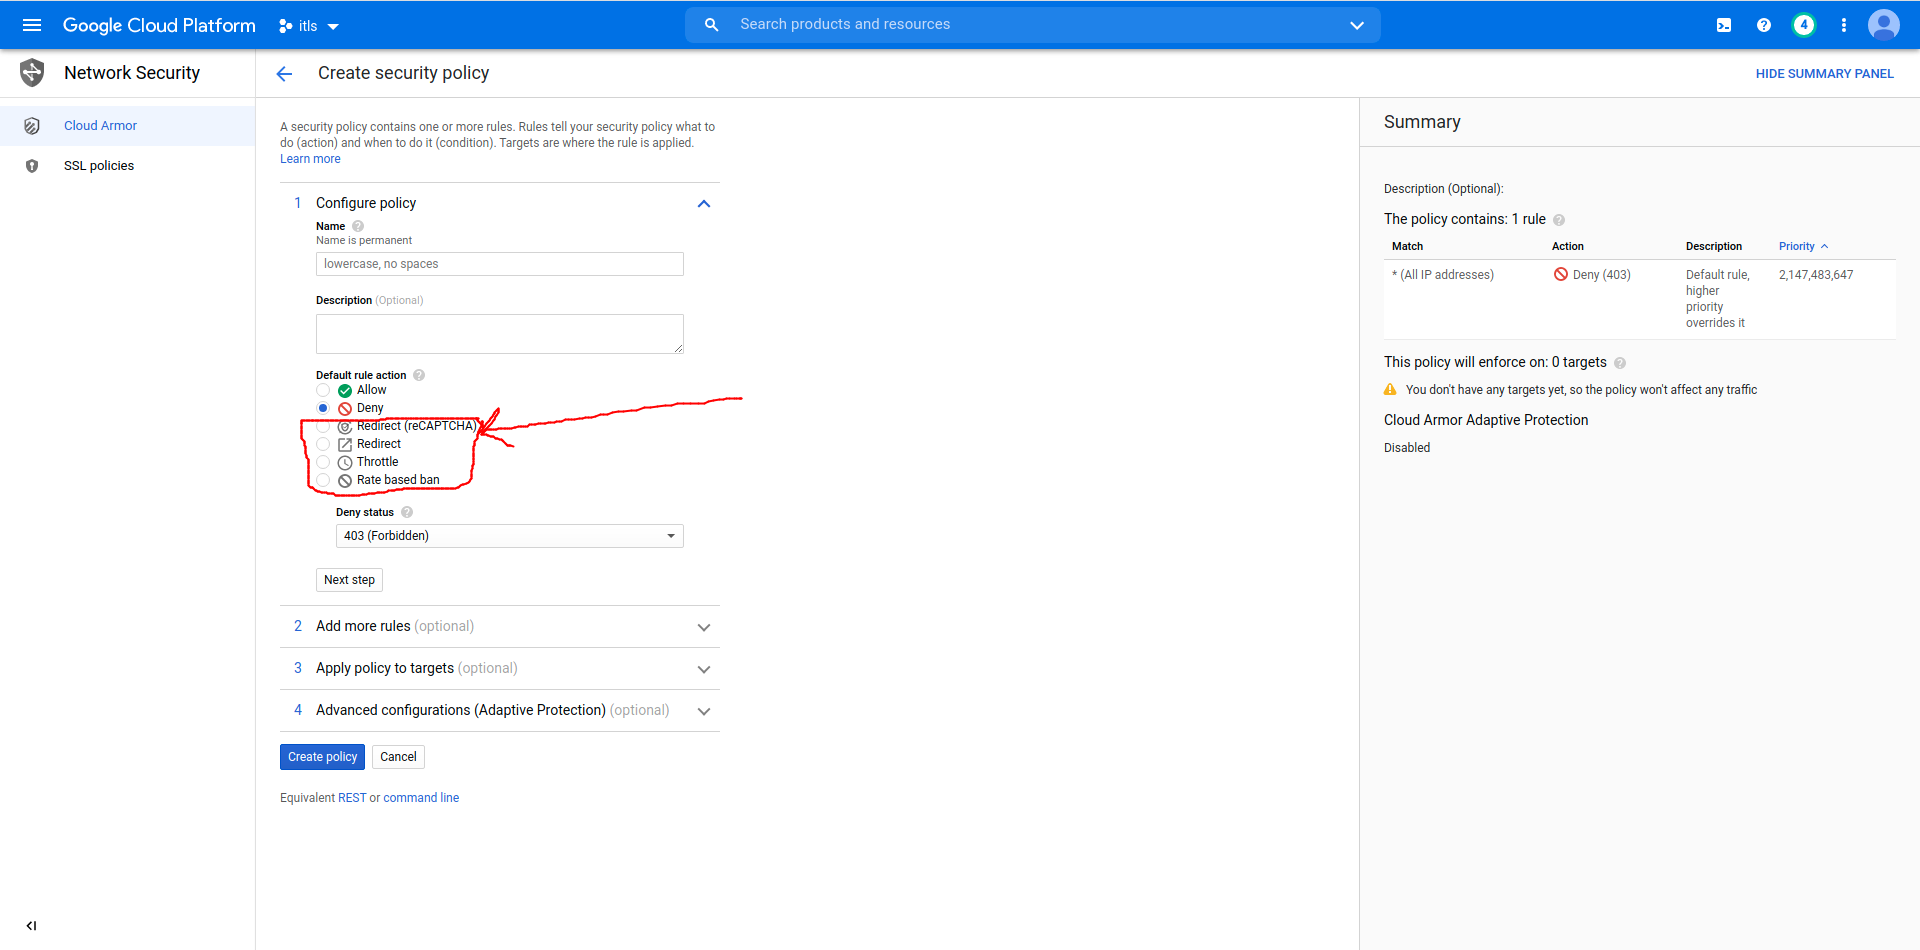Viewport: 1920px width, 950px height.
Task: Click the SSL policies sidebar icon
Action: pos(32,166)
